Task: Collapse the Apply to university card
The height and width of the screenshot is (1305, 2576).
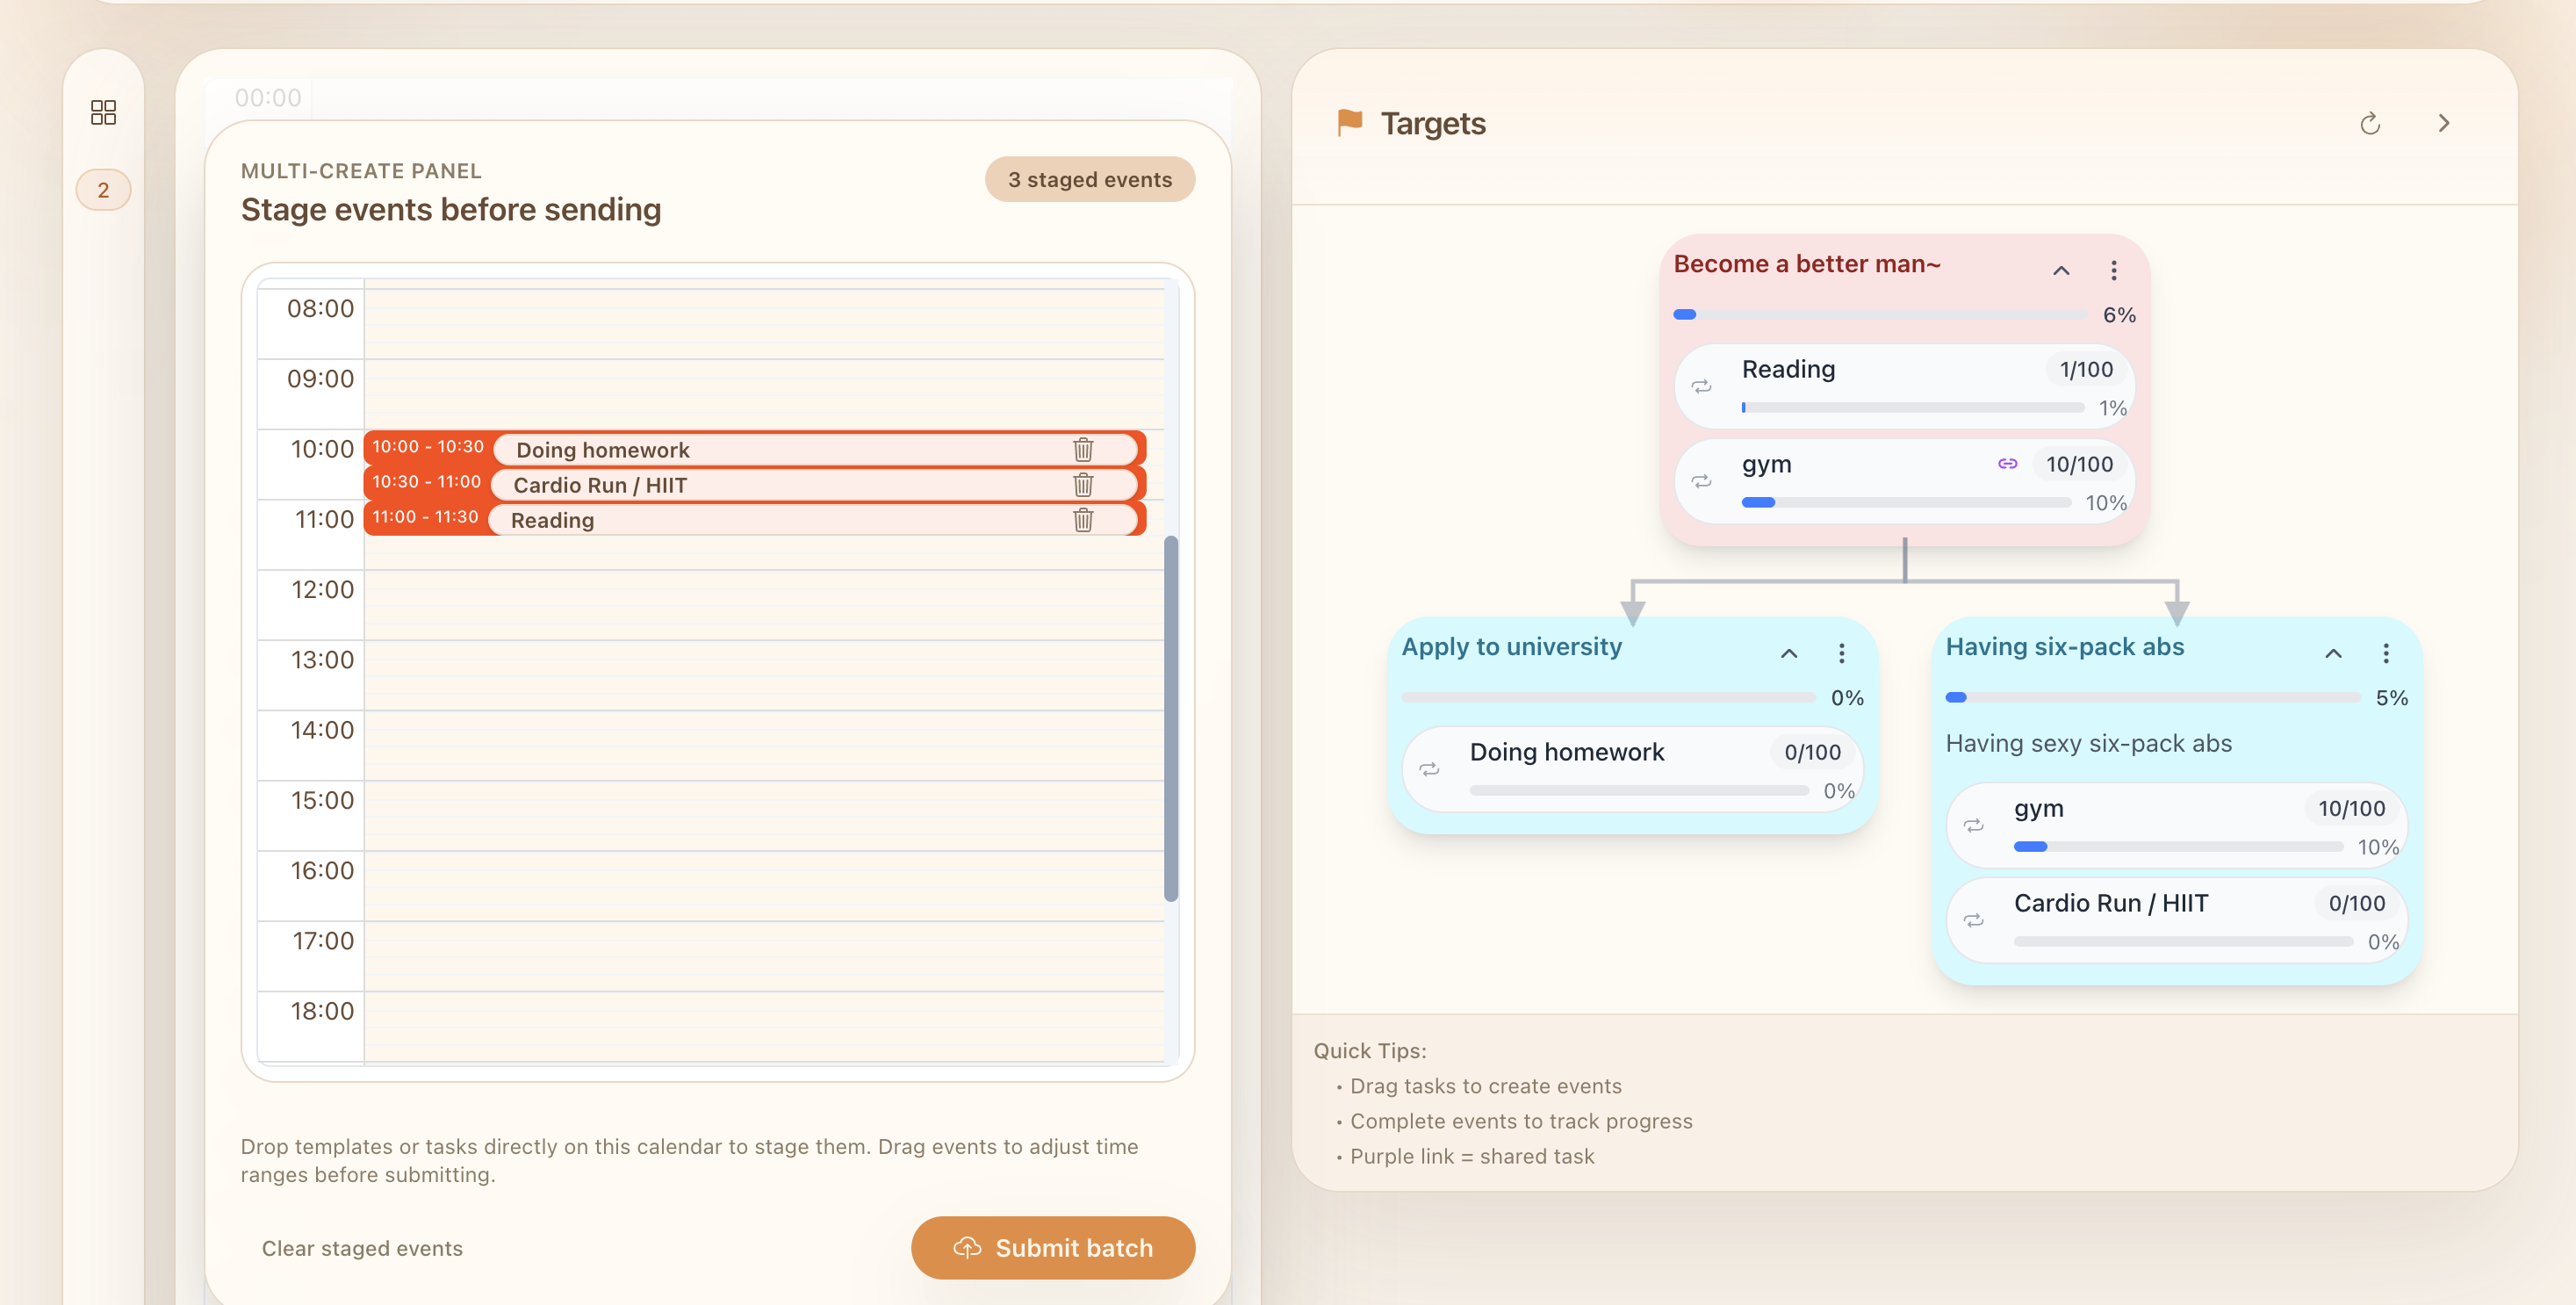Action: point(1789,653)
